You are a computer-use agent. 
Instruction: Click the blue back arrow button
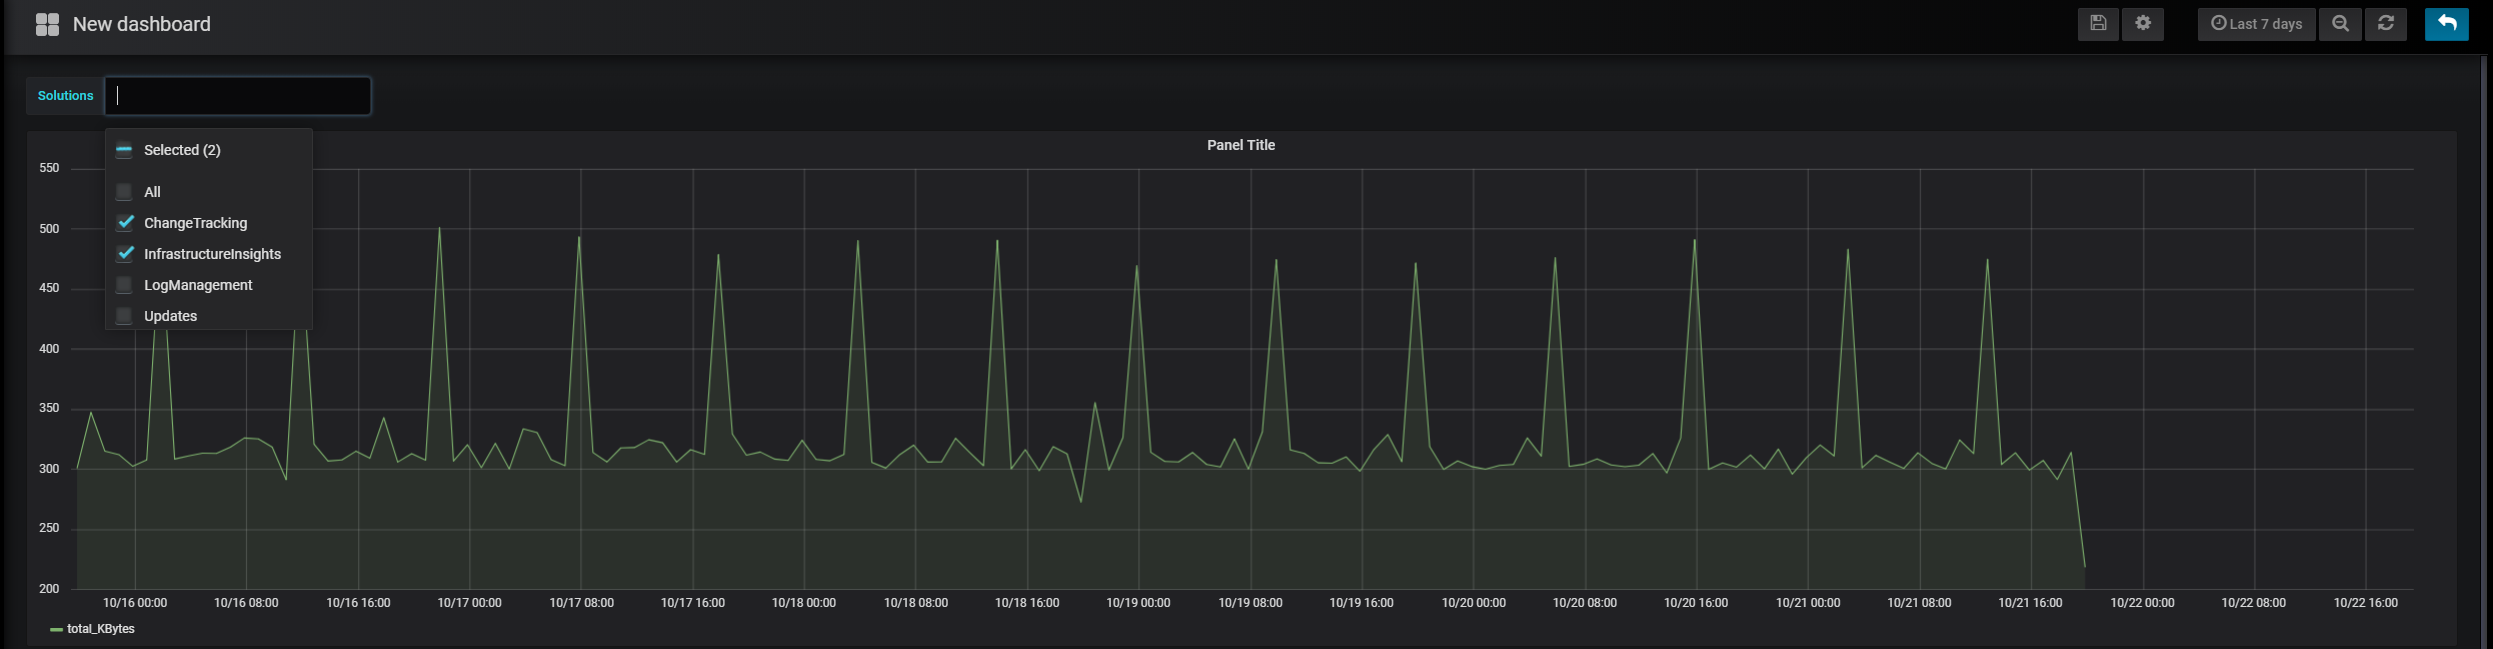2447,24
